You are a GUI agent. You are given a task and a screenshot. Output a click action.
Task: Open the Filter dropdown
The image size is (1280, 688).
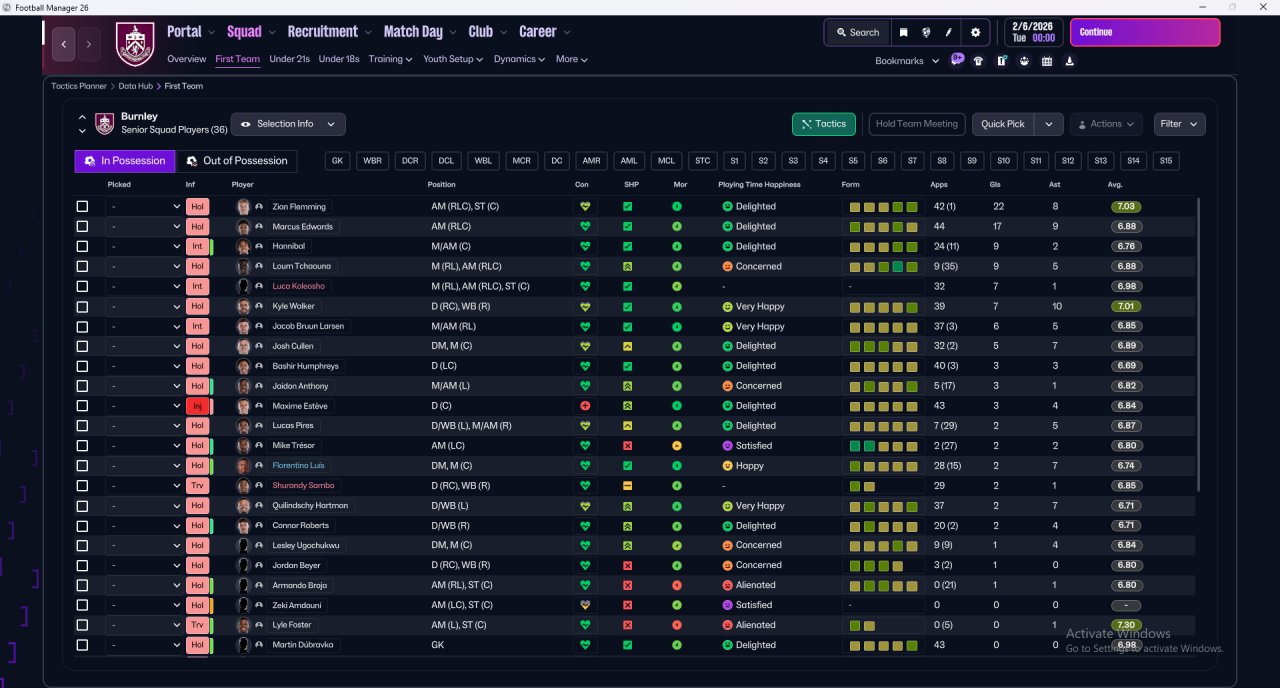[1179, 124]
